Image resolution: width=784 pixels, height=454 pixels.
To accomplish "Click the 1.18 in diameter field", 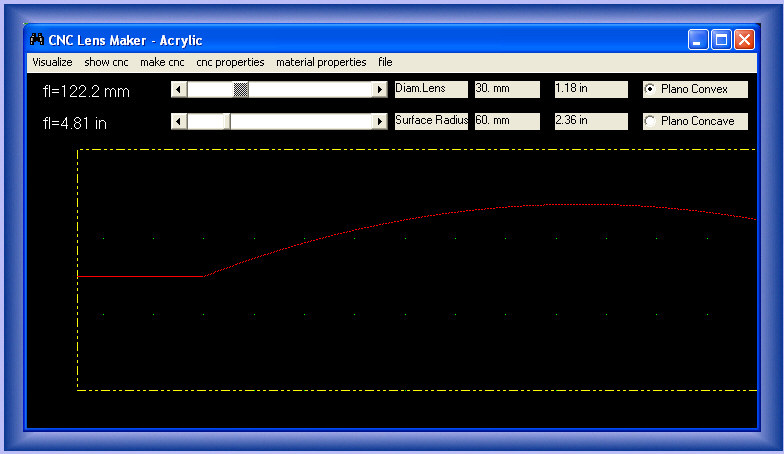I will click(590, 89).
